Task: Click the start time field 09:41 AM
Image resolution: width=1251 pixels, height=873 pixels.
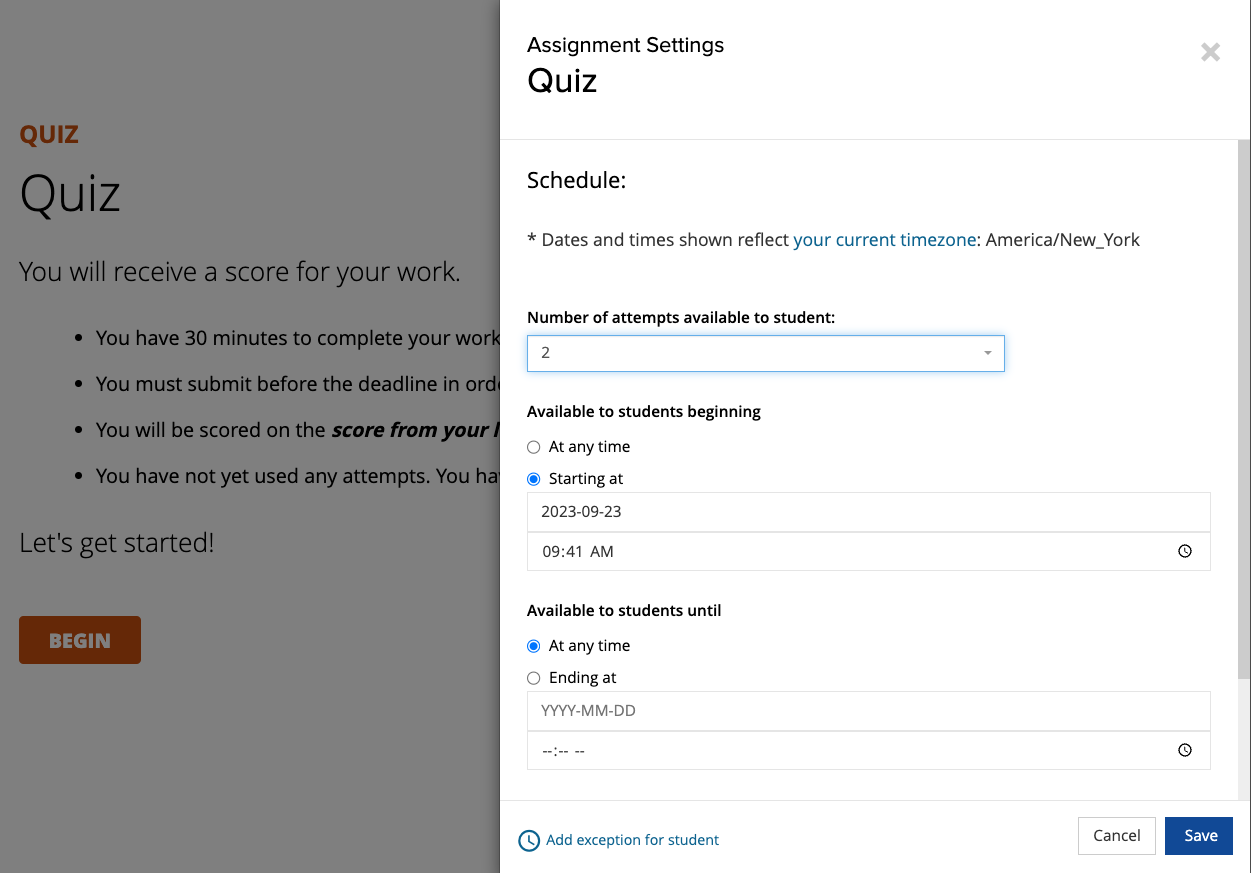Action: click(x=869, y=551)
